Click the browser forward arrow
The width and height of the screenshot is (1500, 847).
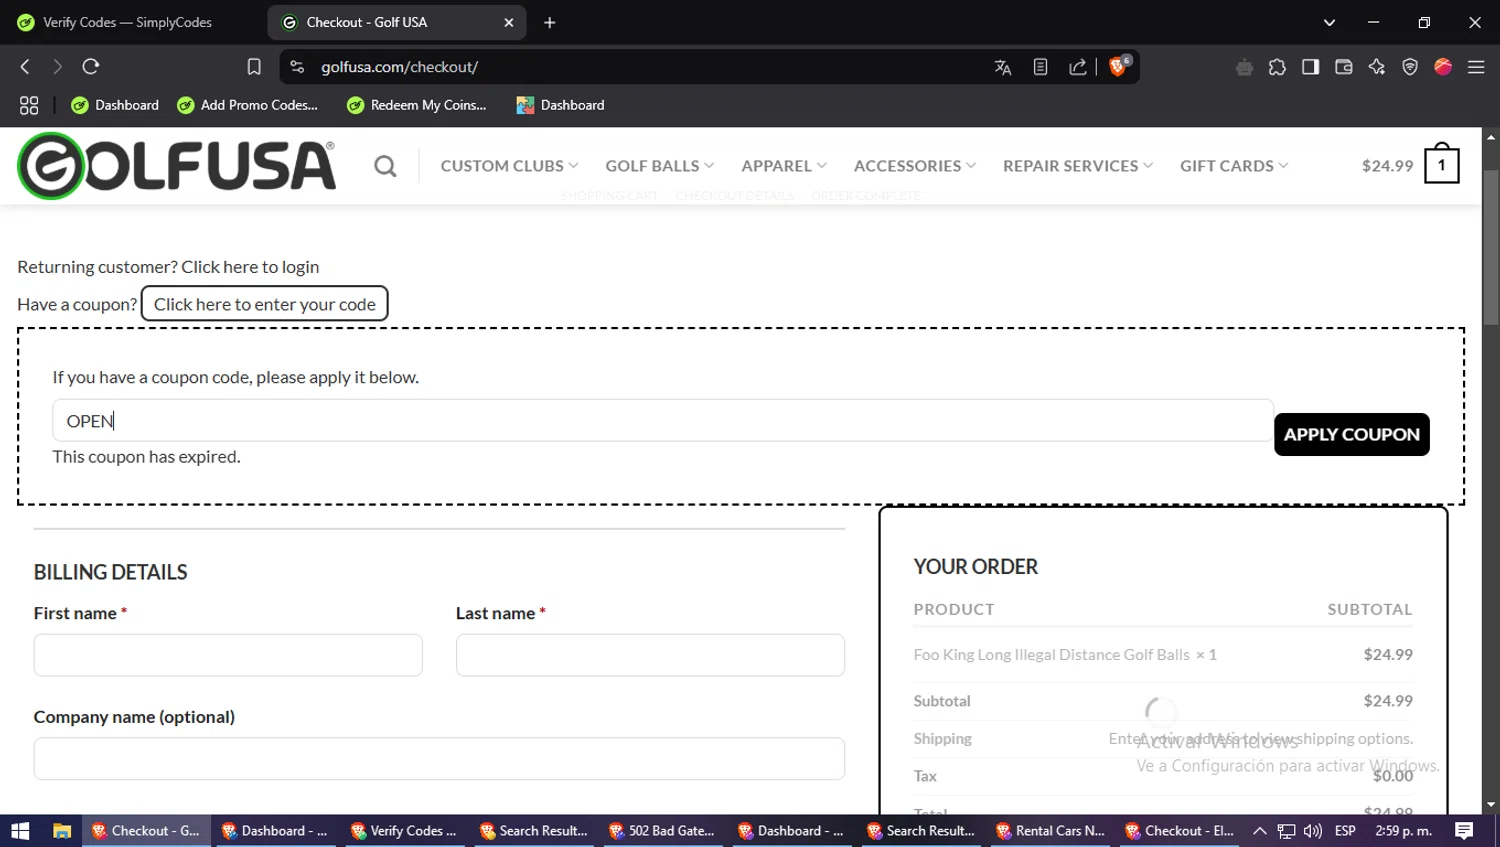point(57,67)
